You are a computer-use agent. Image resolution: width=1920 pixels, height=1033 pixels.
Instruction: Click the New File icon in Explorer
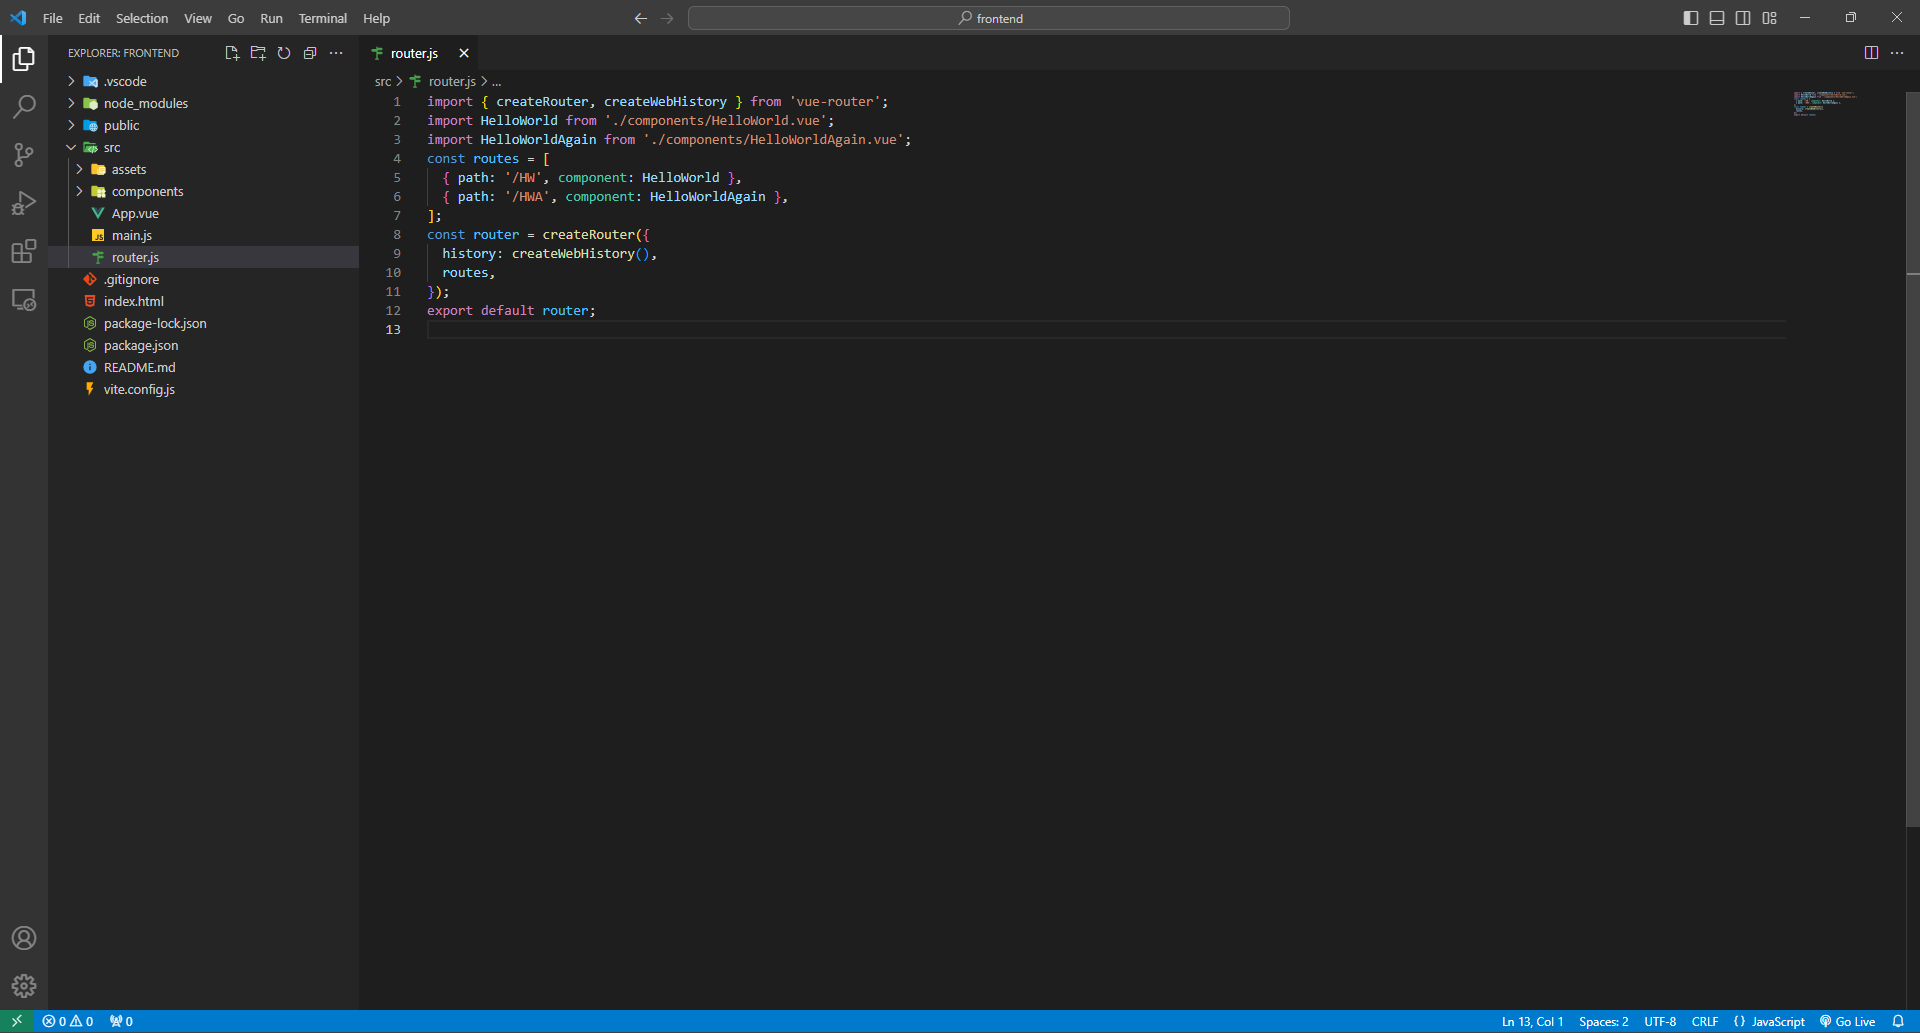(x=232, y=53)
